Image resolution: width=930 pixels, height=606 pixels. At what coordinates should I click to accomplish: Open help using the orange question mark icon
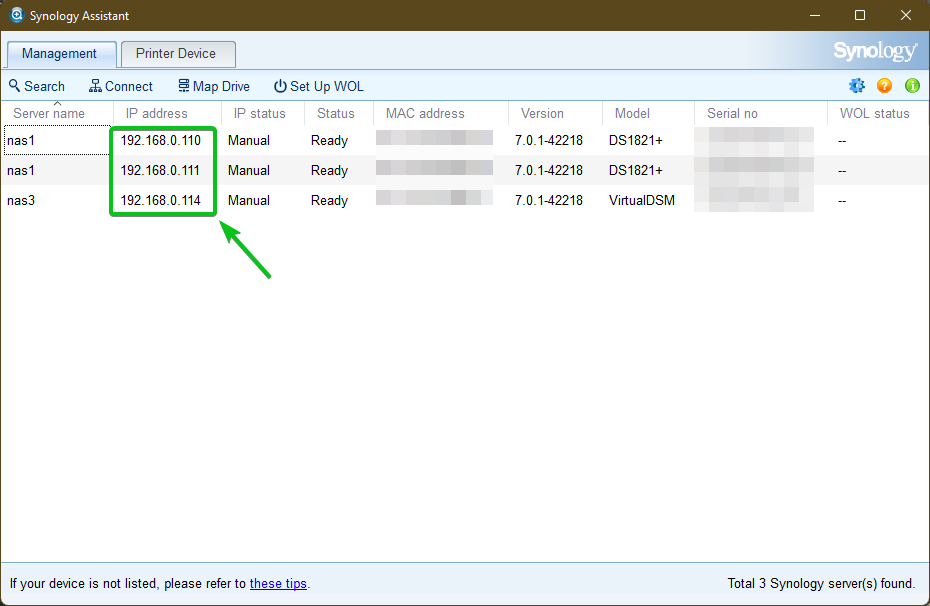[x=884, y=86]
